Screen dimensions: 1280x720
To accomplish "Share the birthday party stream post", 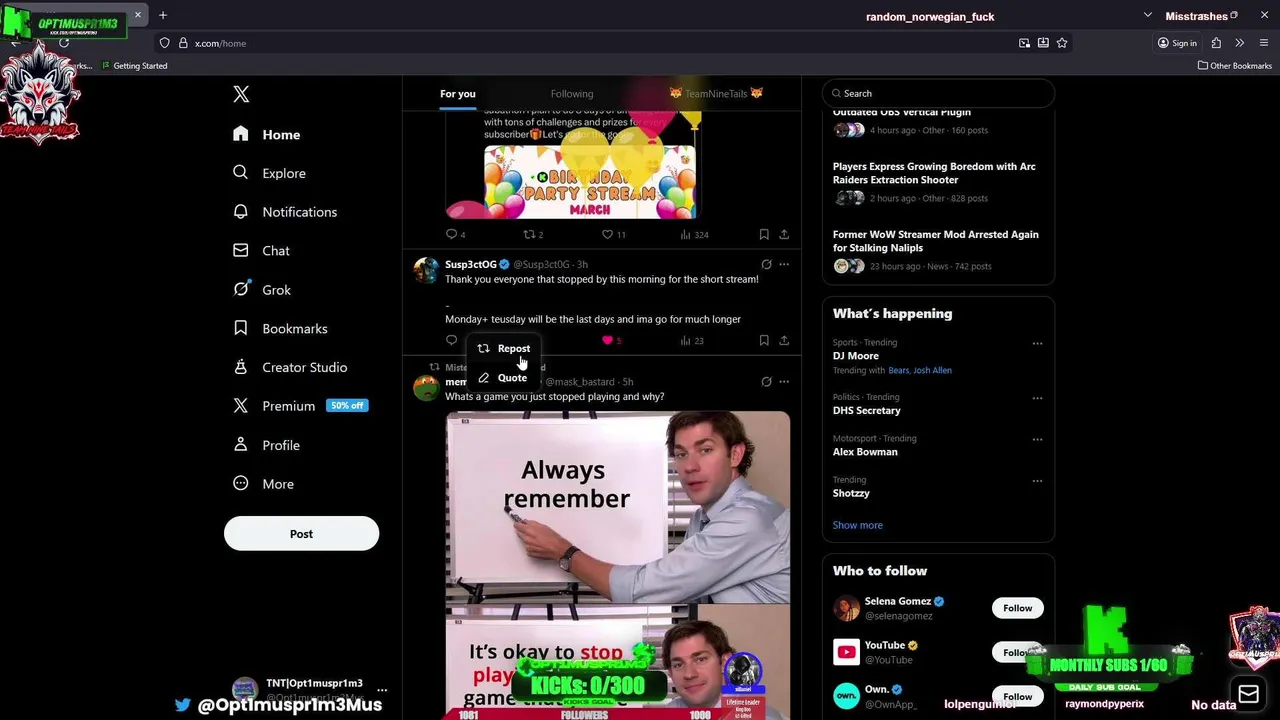I will click(x=784, y=235).
